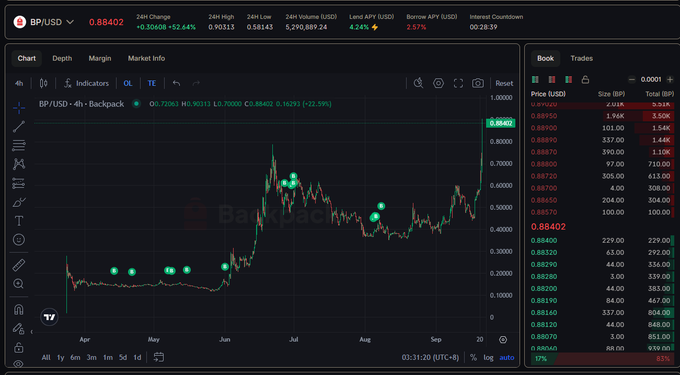Open the emoji icons tool
680x375 pixels.
click(x=19, y=240)
